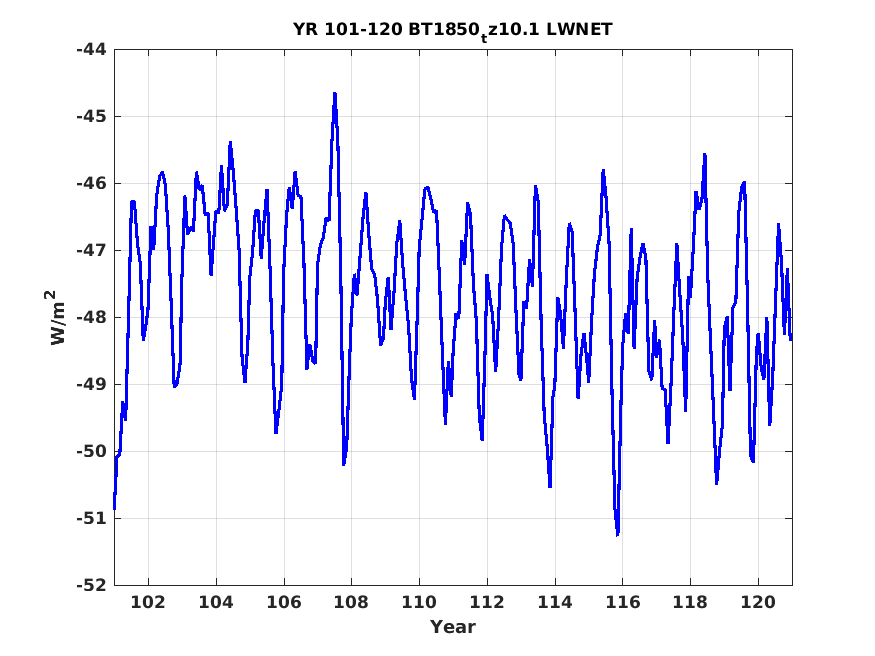875x656 pixels.
Task: Click the highest peak of the blue line
Action: point(335,94)
